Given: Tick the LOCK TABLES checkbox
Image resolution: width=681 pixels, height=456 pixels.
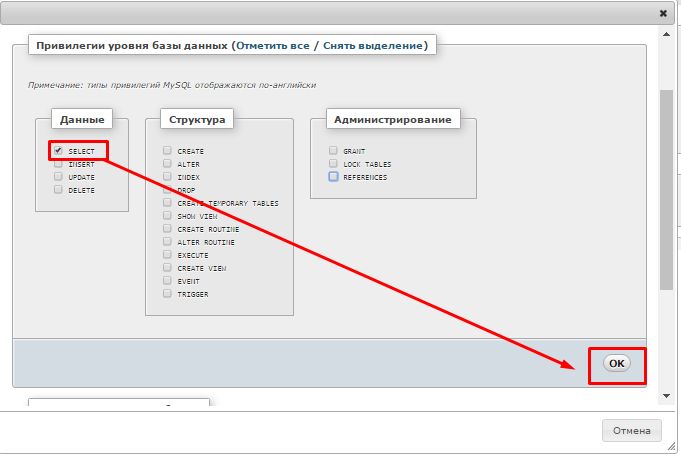Looking at the screenshot, I should pyautogui.click(x=333, y=164).
